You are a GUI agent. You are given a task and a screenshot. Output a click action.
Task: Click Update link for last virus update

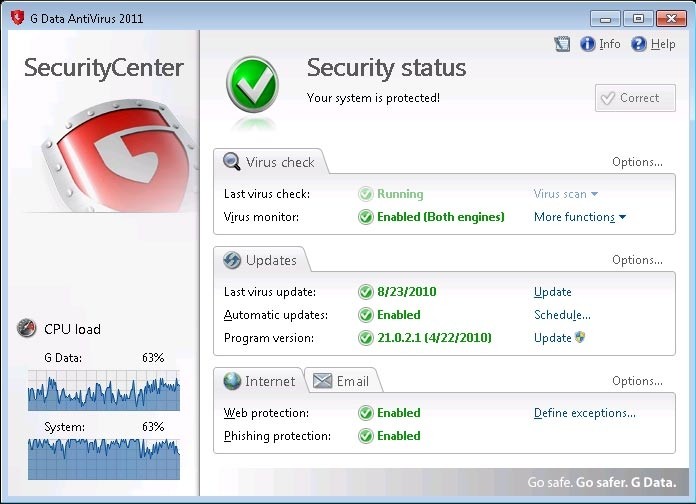553,292
